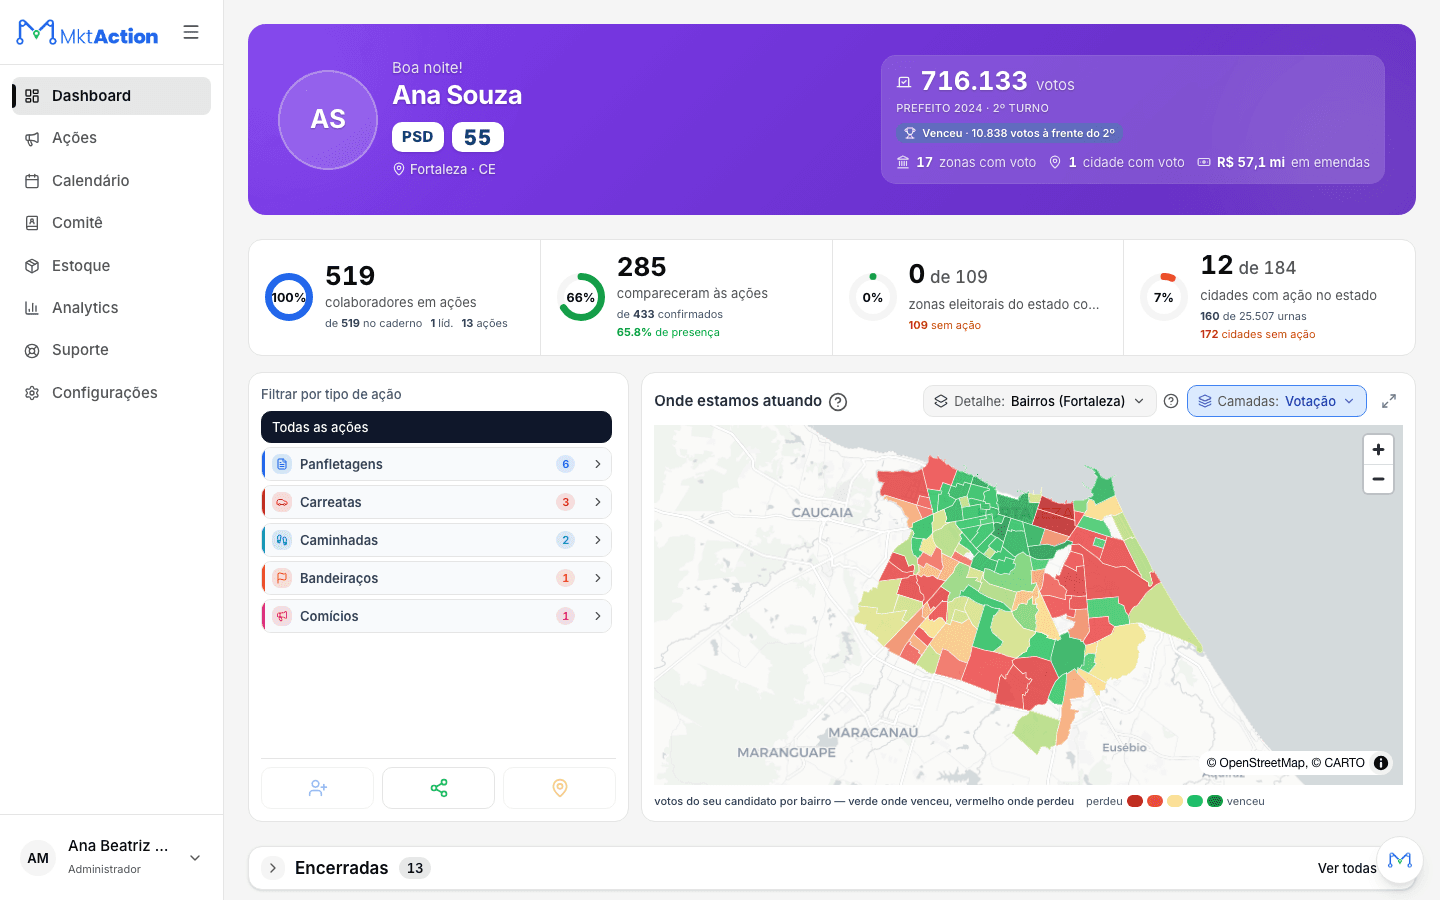Open the Ana Beatriz user account menu

111,857
